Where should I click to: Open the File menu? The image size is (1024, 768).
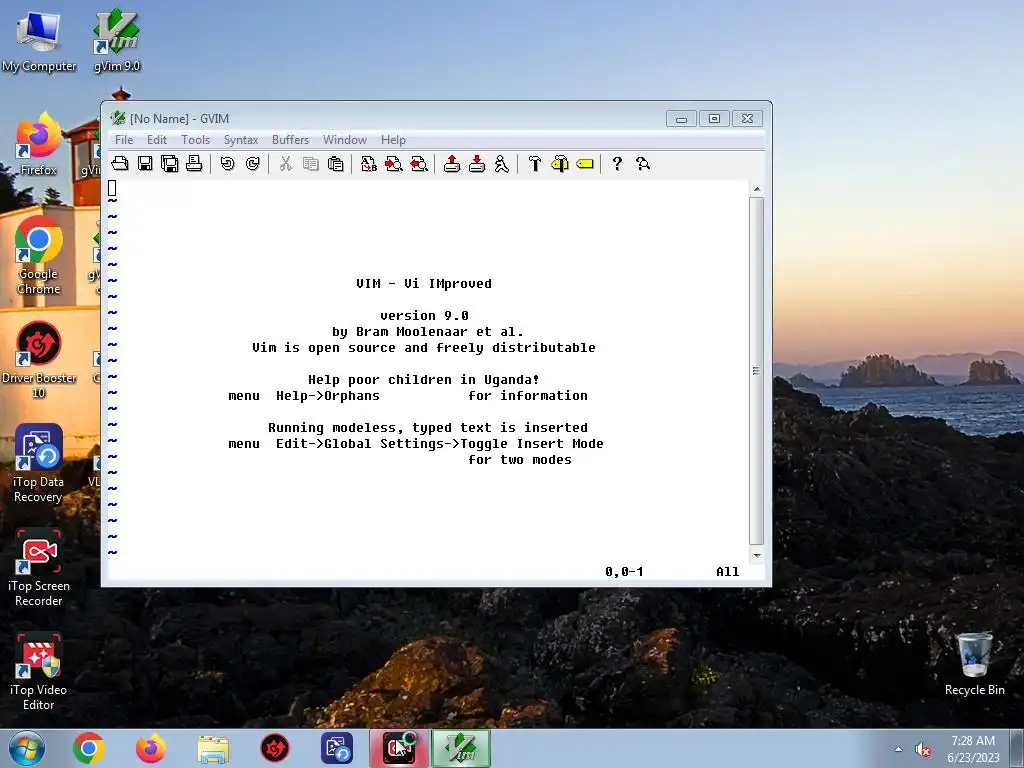click(x=124, y=140)
